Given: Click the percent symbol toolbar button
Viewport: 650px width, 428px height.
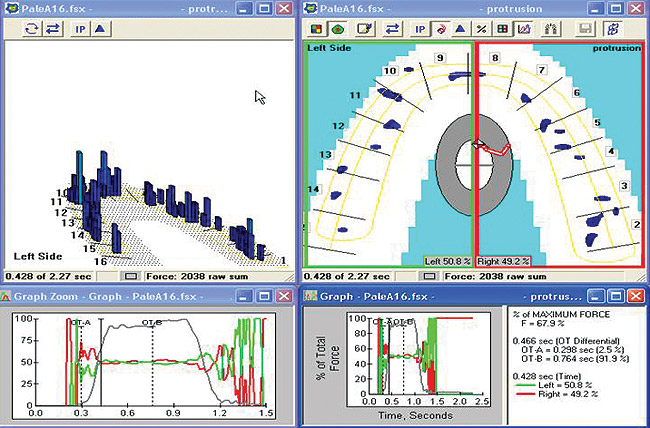Looking at the screenshot, I should 480,28.
